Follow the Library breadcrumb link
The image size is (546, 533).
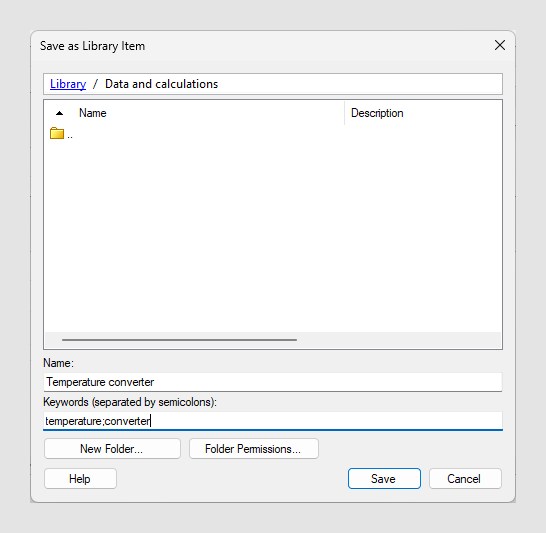point(68,84)
